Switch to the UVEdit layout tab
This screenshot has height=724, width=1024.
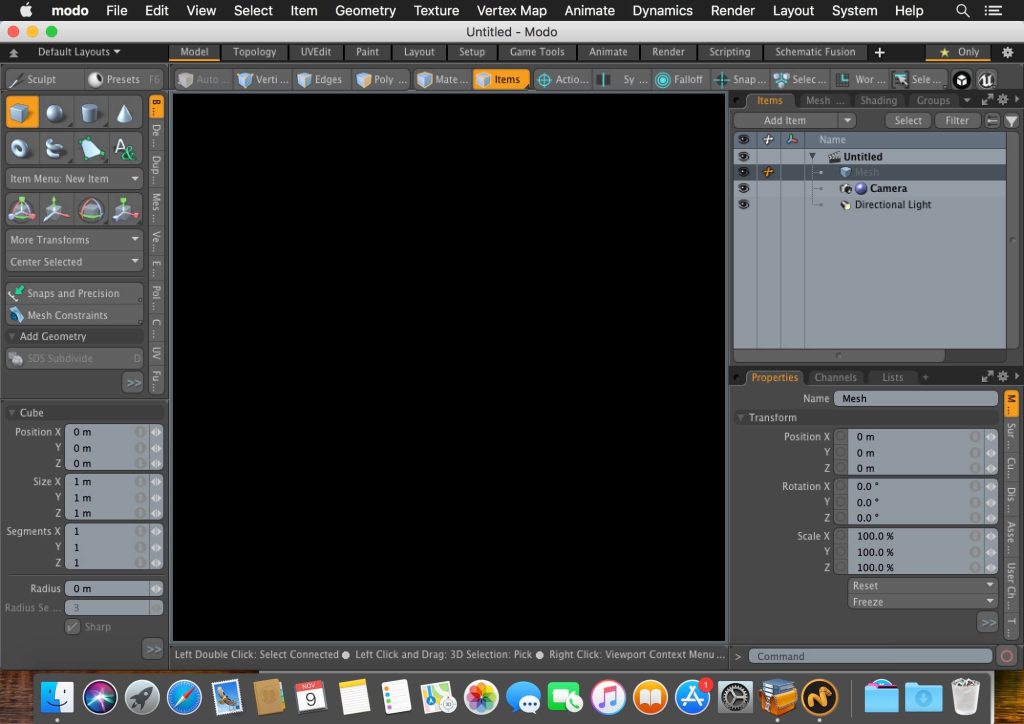tap(315, 52)
